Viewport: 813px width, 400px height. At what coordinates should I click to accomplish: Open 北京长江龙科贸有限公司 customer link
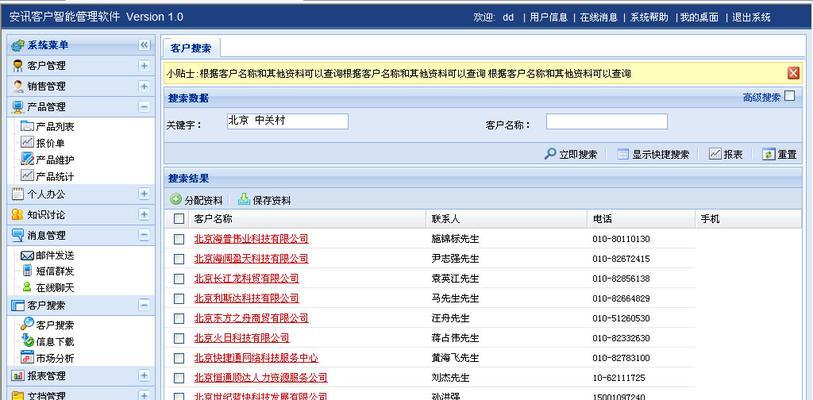246,279
